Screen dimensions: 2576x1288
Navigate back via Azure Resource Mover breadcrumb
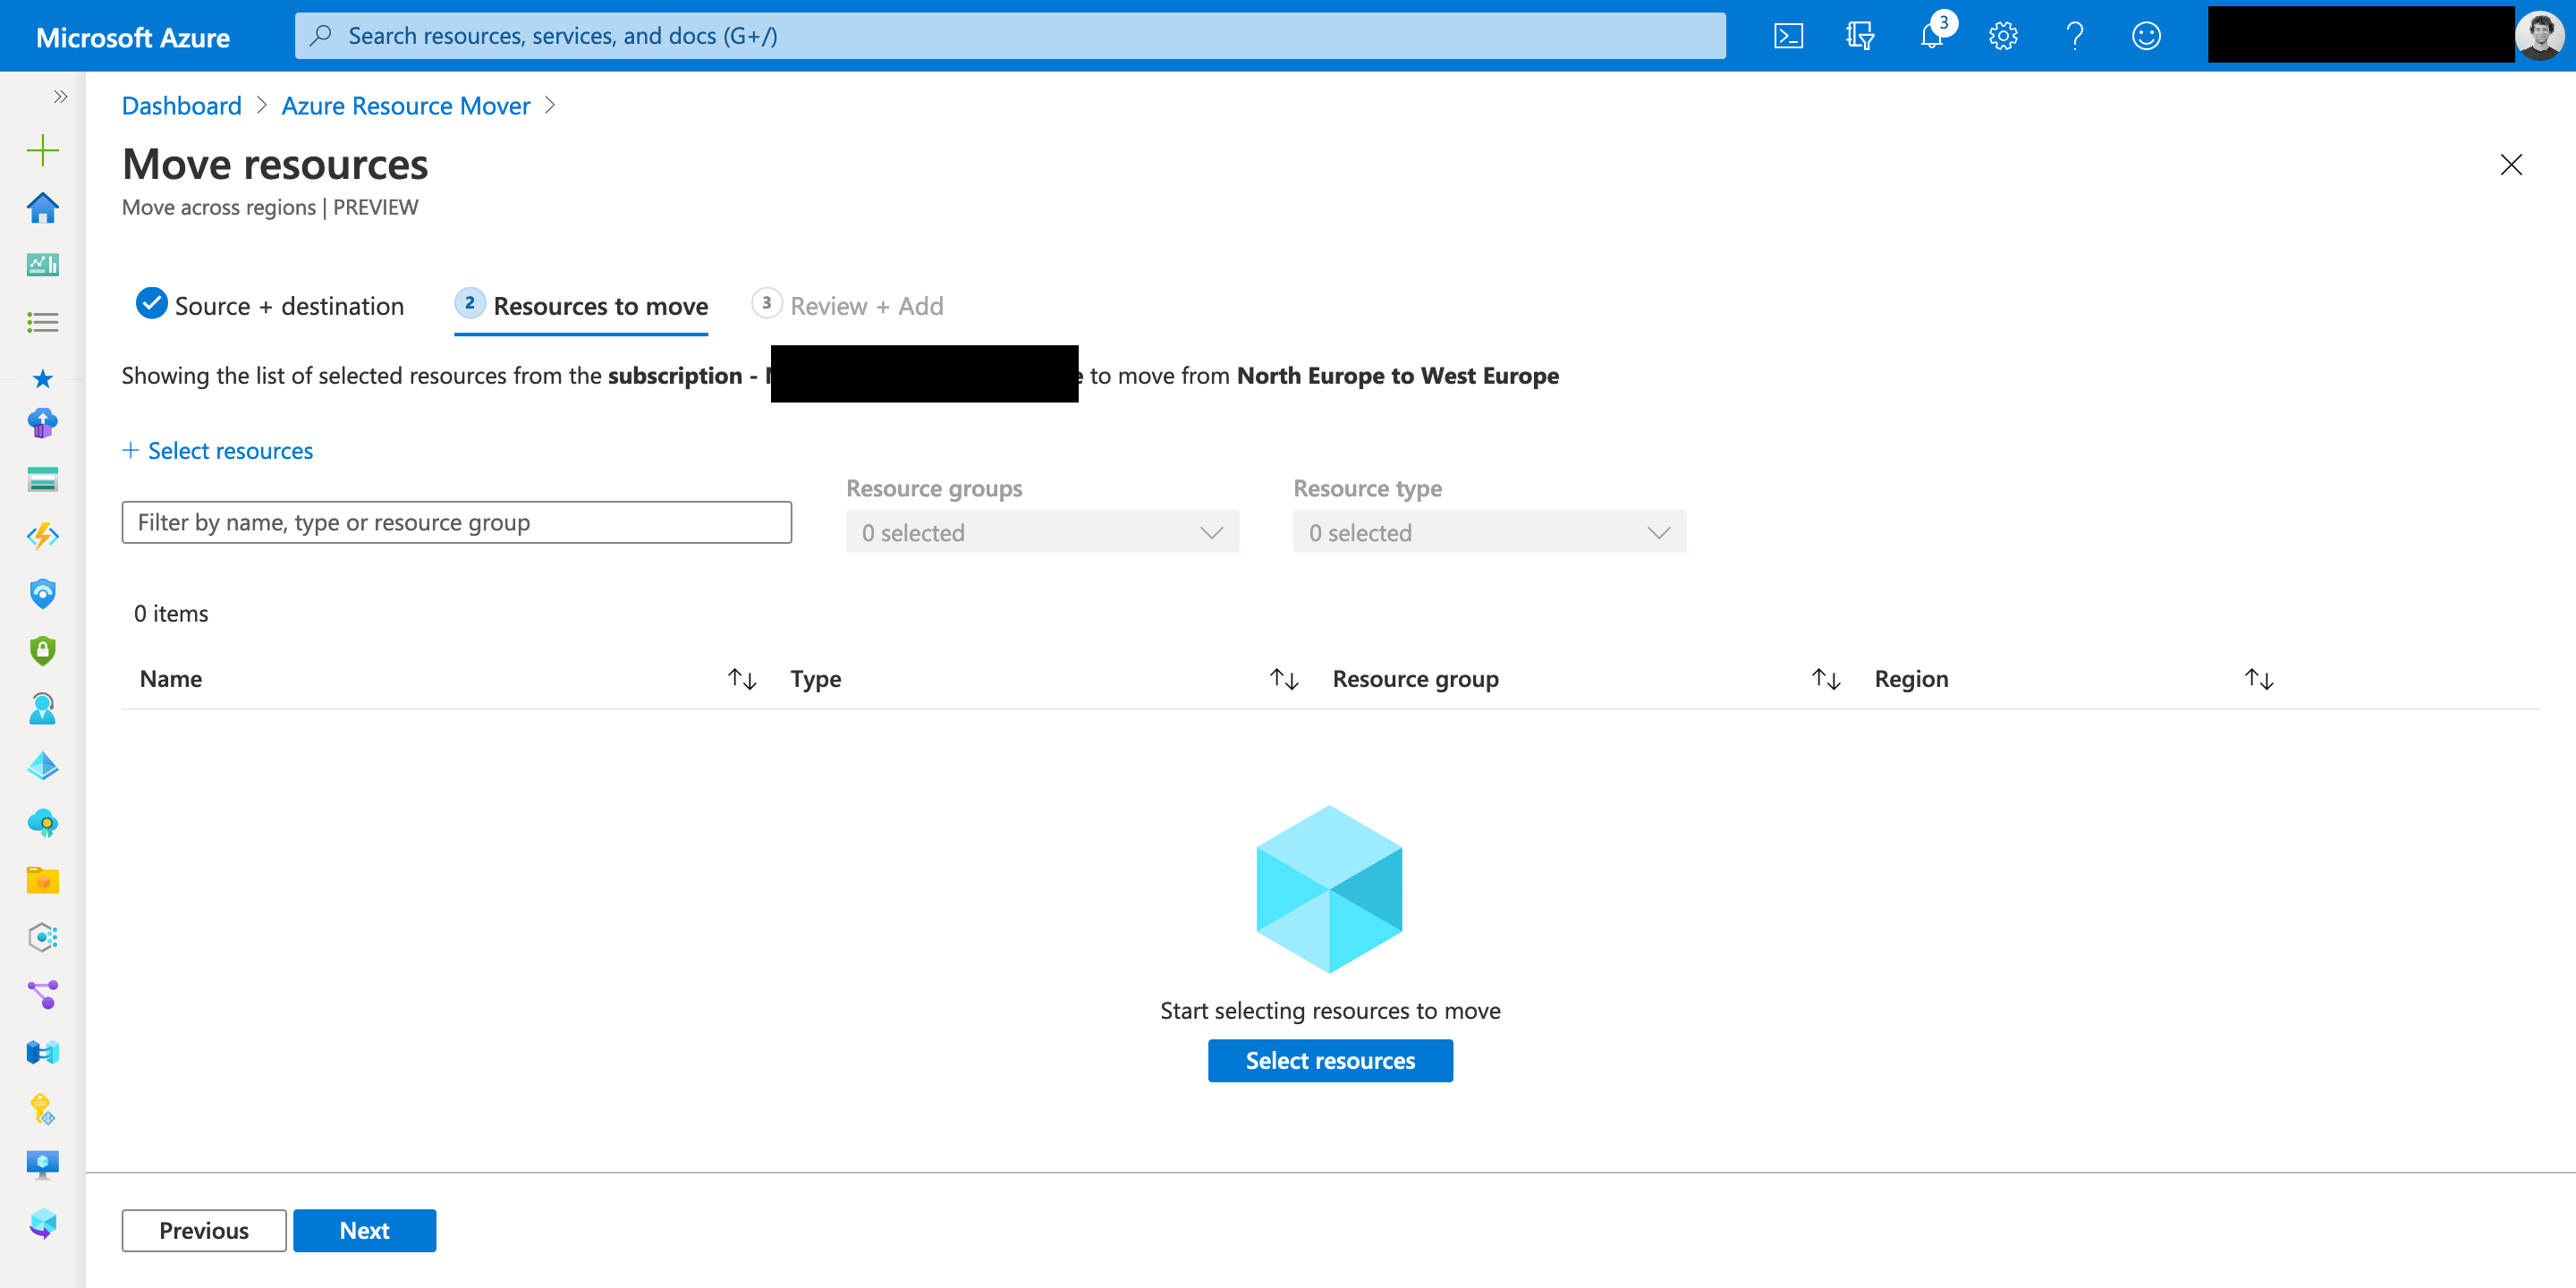pos(405,105)
